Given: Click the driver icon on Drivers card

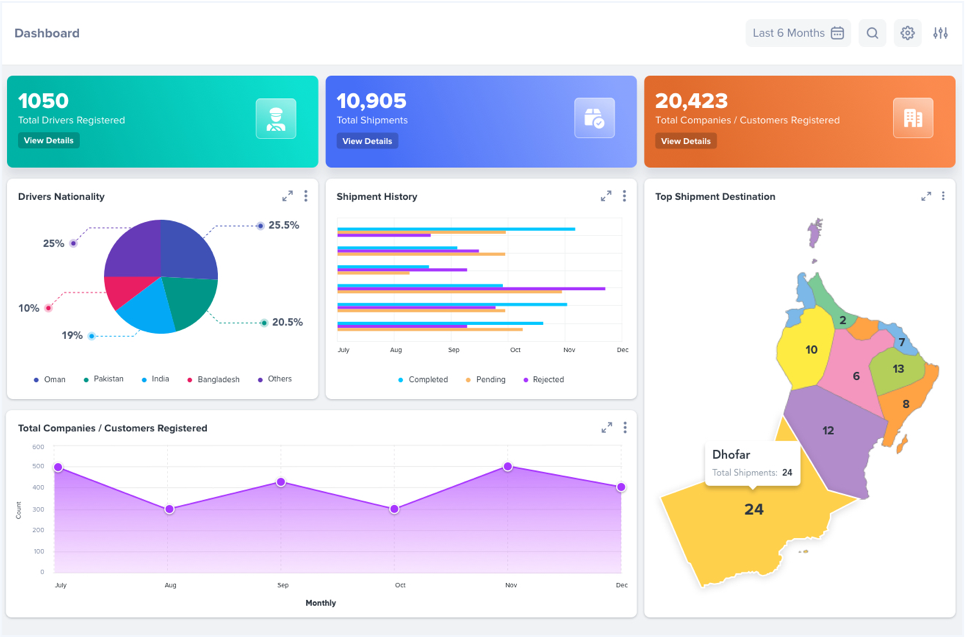Looking at the screenshot, I should click(276, 118).
